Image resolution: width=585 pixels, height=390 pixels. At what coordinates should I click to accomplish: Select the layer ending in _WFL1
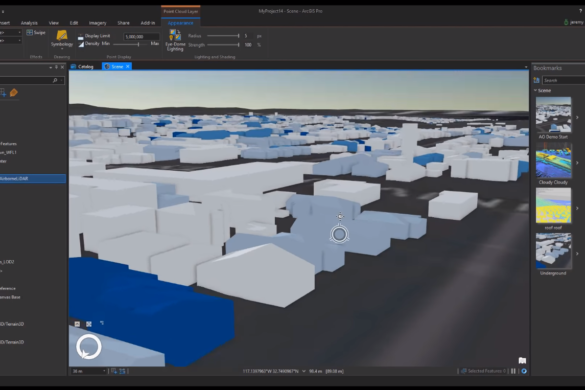tap(9, 152)
